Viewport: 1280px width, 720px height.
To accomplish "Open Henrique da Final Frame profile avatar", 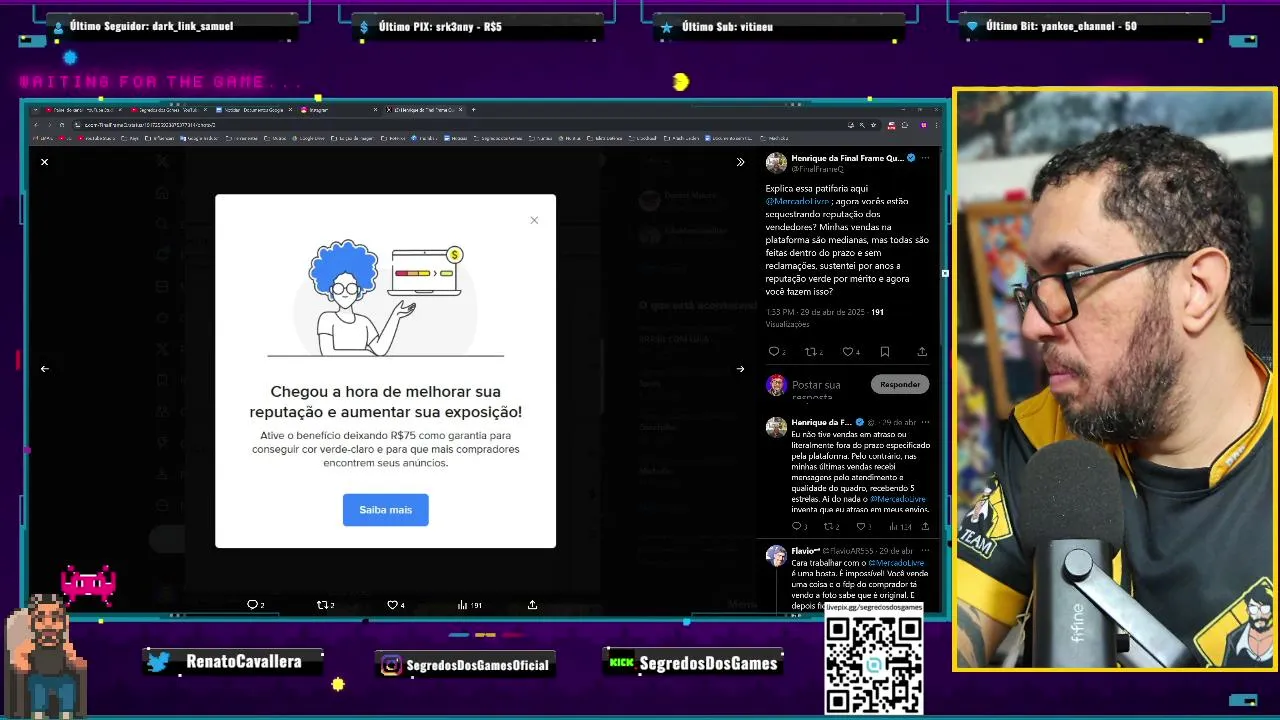I will pos(776,163).
